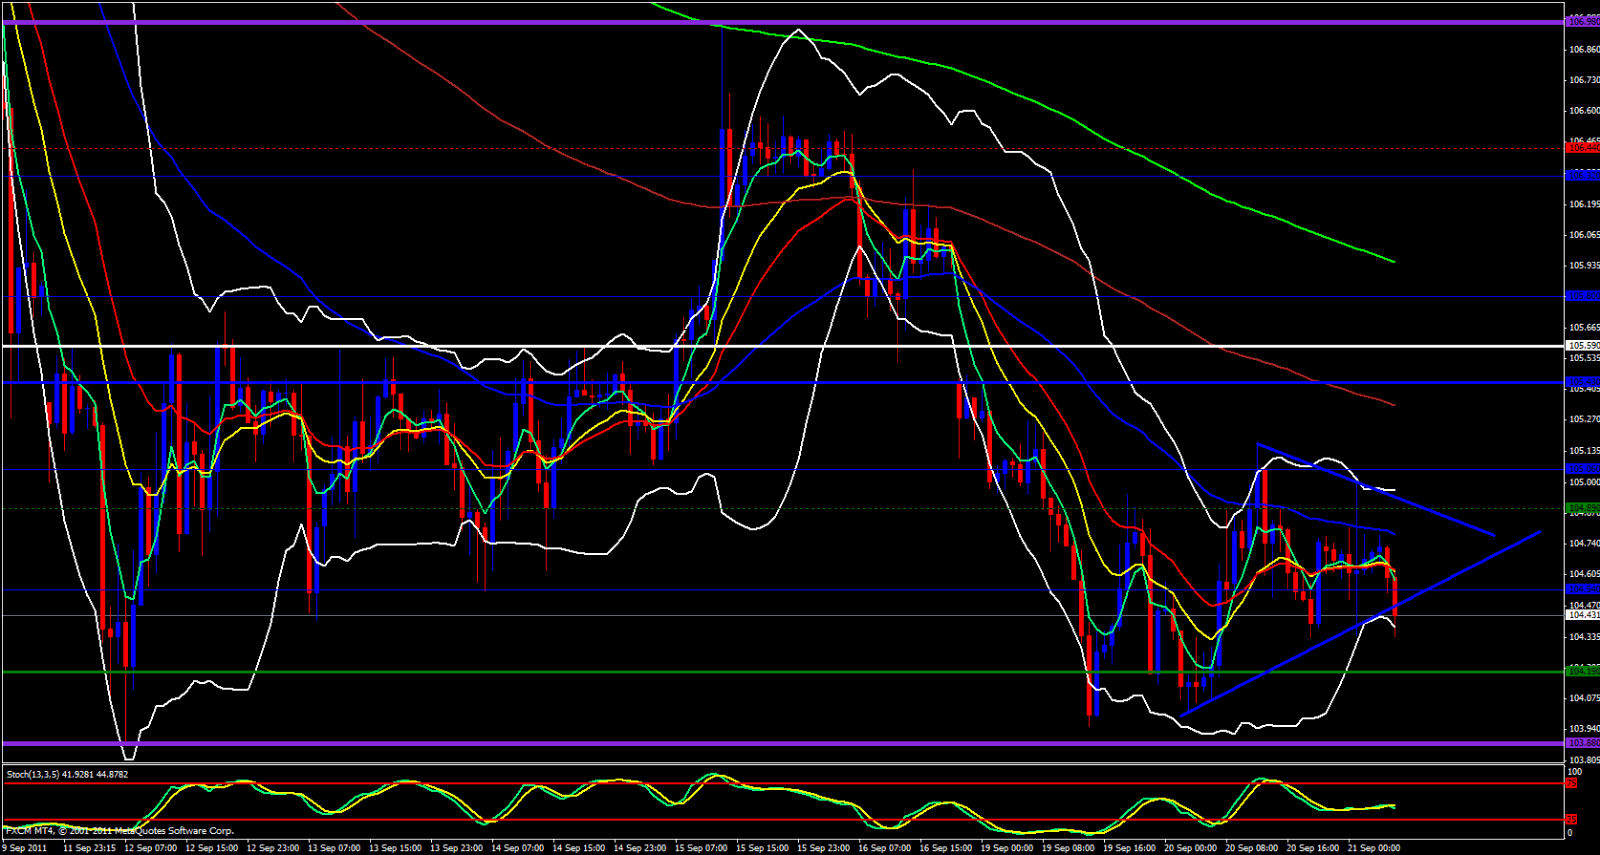Click the 13 Sep 23:00 time axis label

tap(456, 848)
